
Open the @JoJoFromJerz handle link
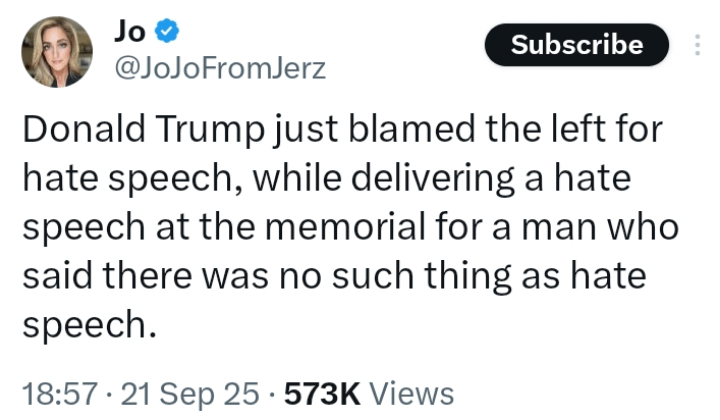point(220,68)
